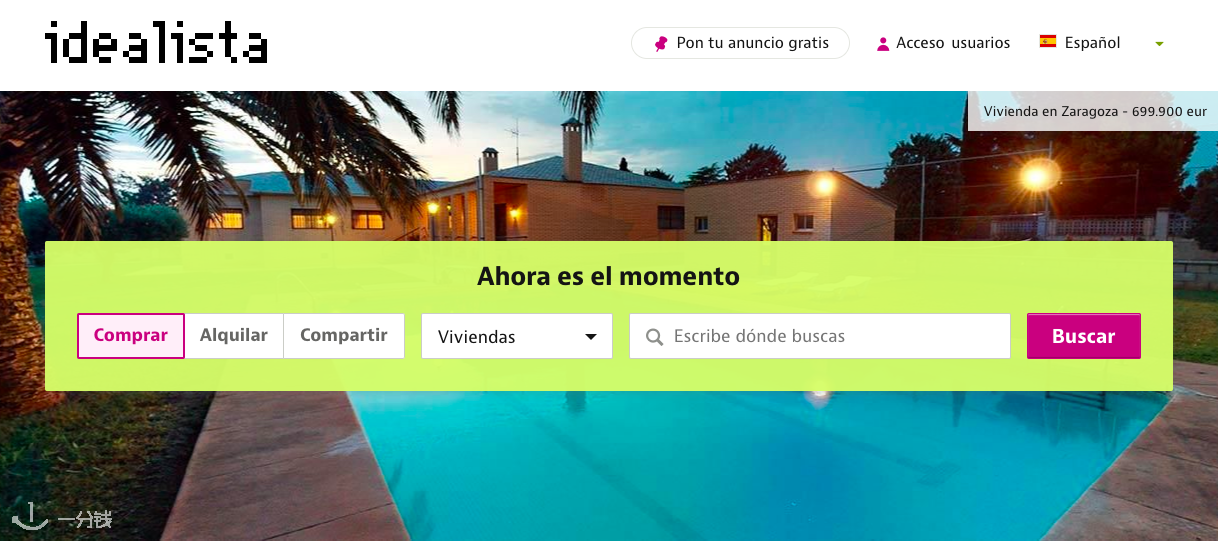1218x542 pixels.
Task: Click the black arrow in Viviendas selector
Action: [591, 337]
